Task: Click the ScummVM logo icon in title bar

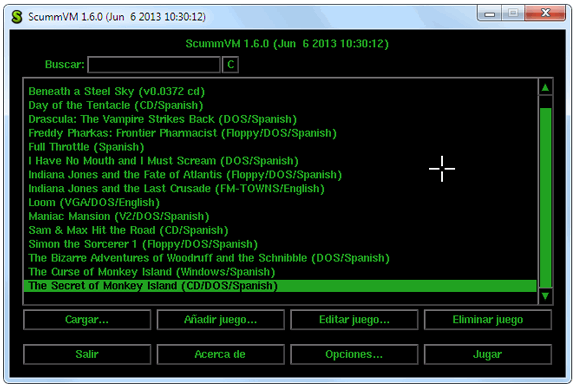Action: [17, 17]
